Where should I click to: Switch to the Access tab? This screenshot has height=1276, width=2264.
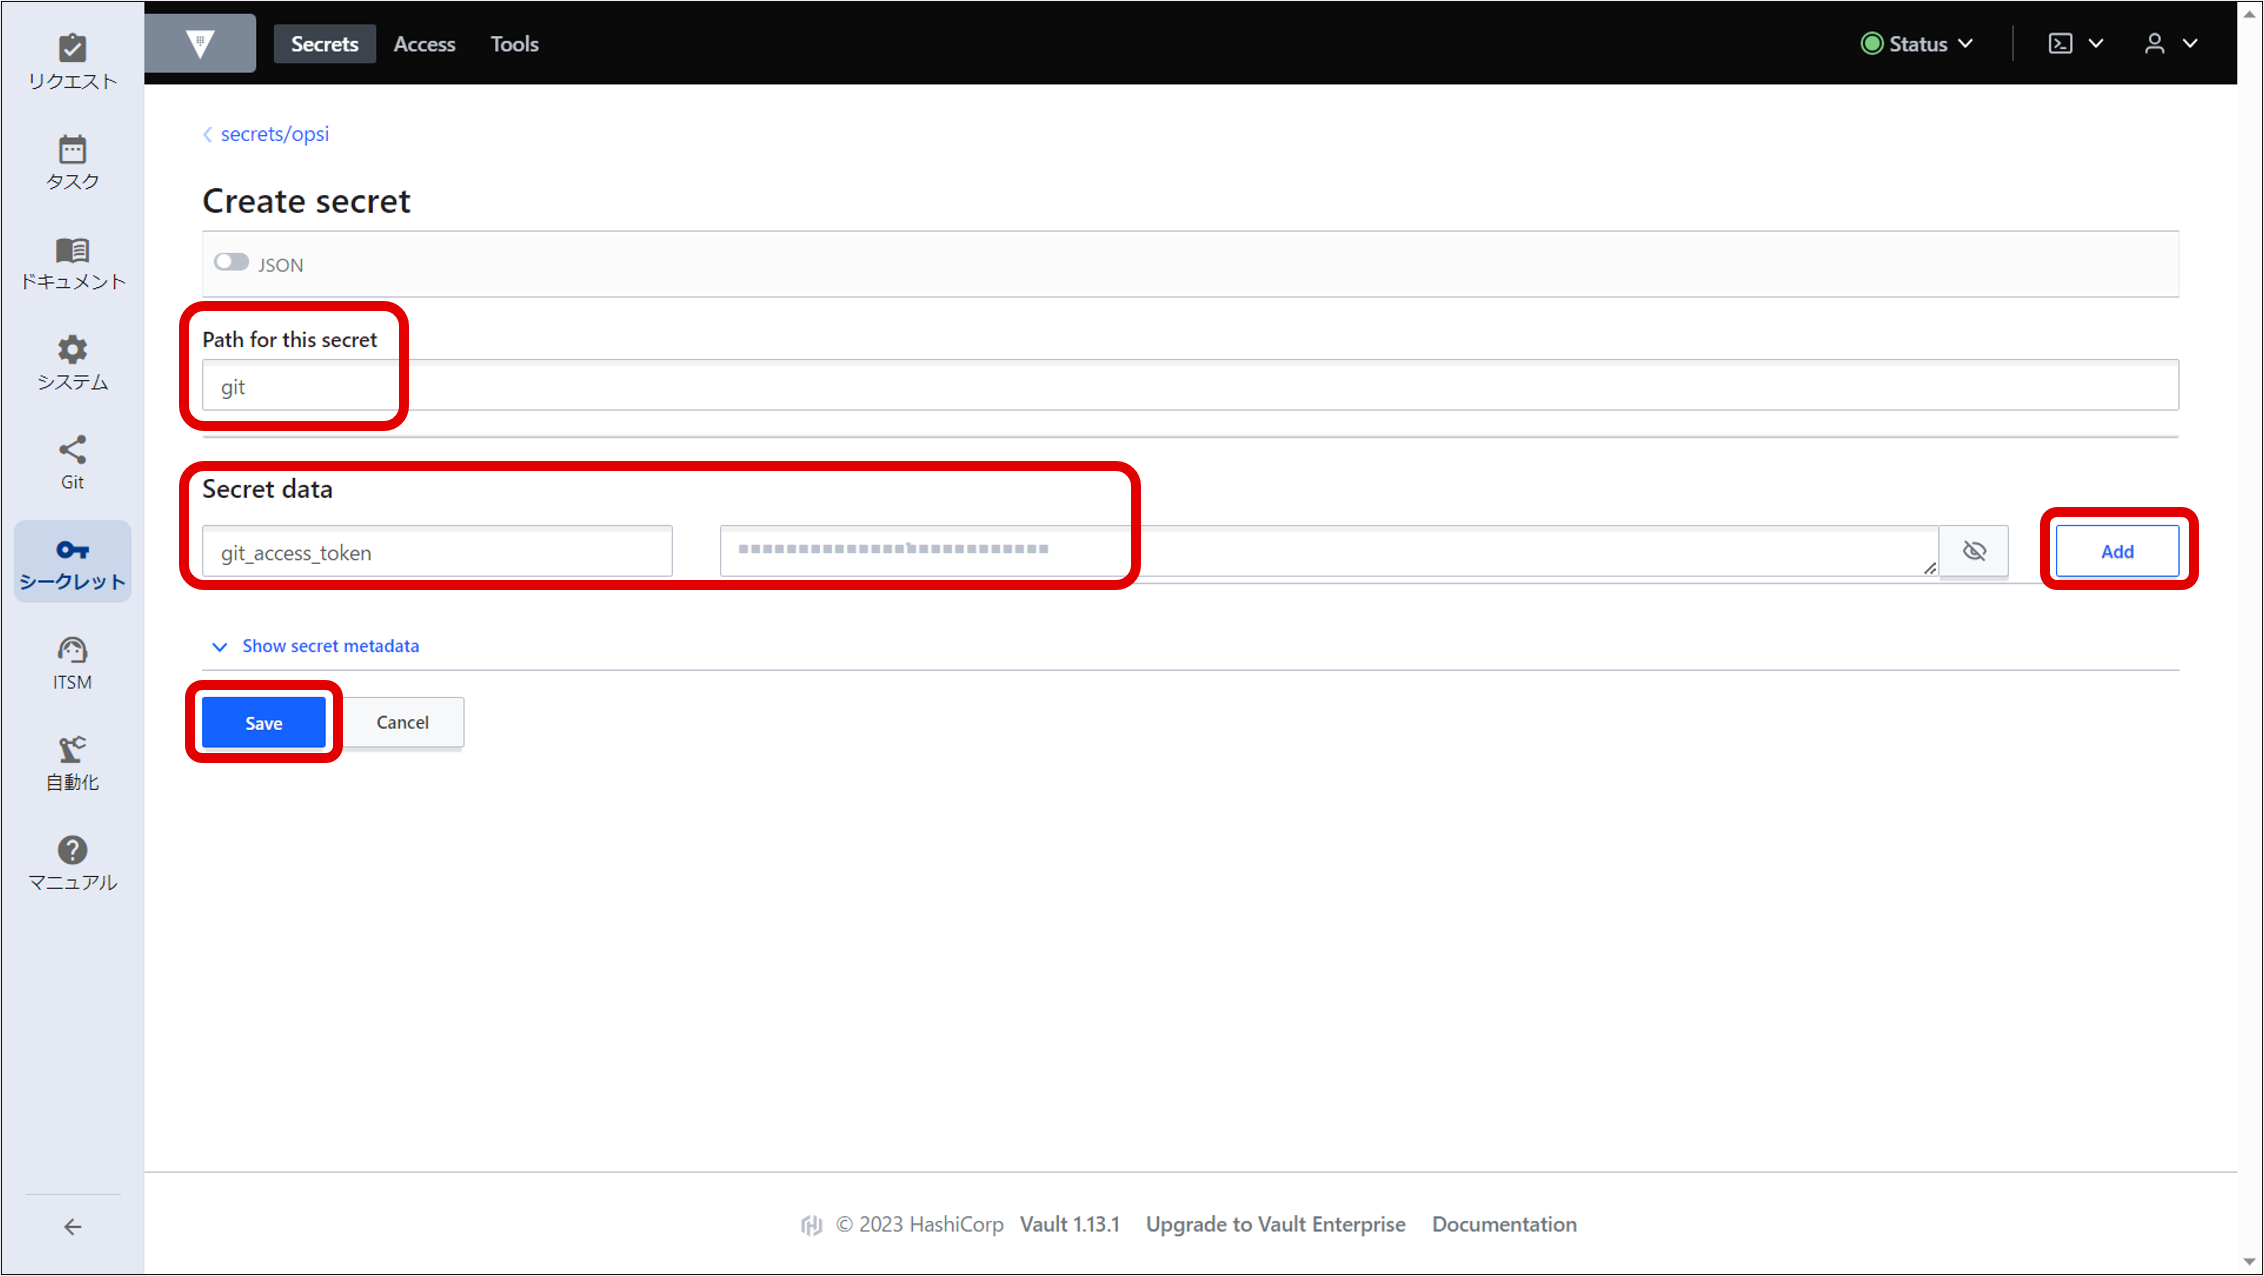[424, 43]
